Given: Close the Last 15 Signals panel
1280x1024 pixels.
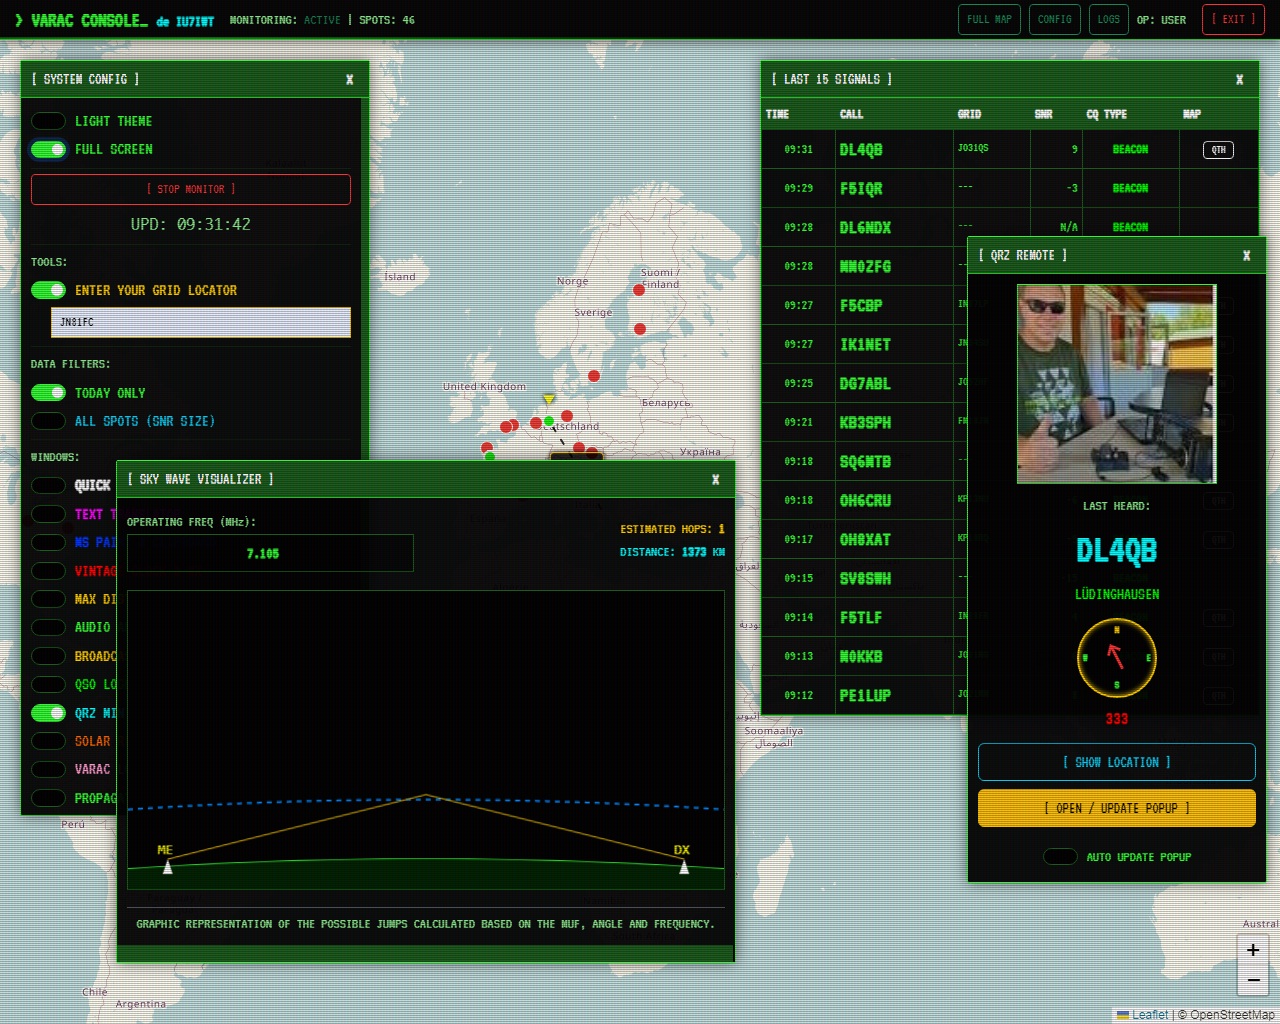Looking at the screenshot, I should pyautogui.click(x=1239, y=80).
